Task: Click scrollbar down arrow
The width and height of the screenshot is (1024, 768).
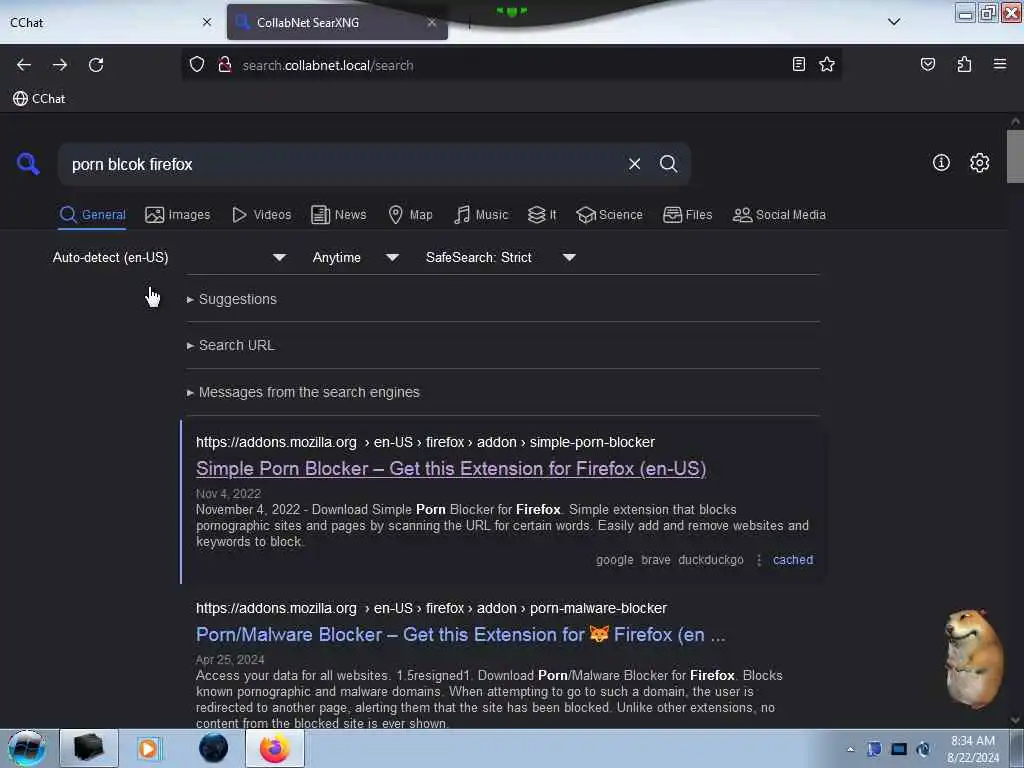Action: coord(1014,720)
